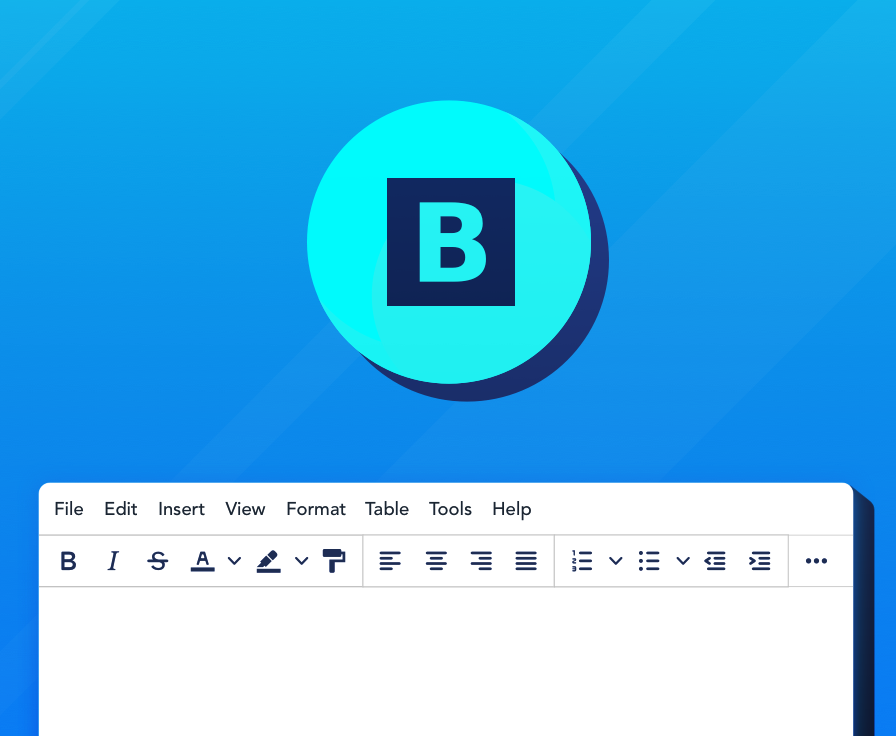Open the View menu
This screenshot has width=896, height=736.
245,509
